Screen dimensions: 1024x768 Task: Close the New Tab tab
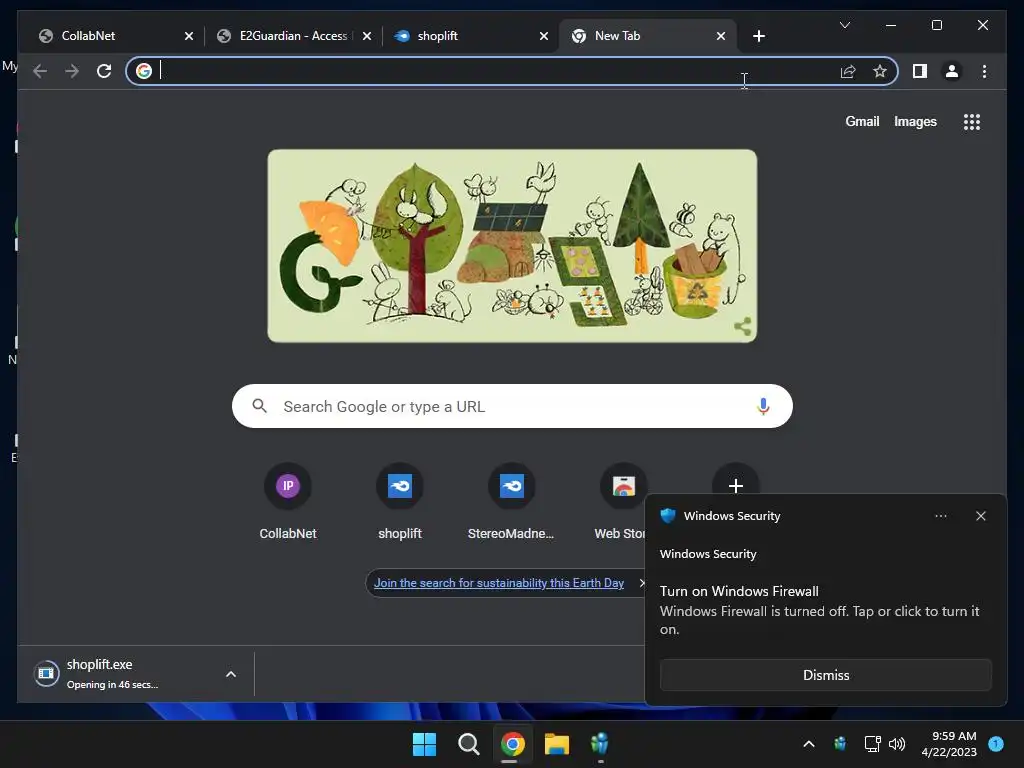(x=720, y=36)
